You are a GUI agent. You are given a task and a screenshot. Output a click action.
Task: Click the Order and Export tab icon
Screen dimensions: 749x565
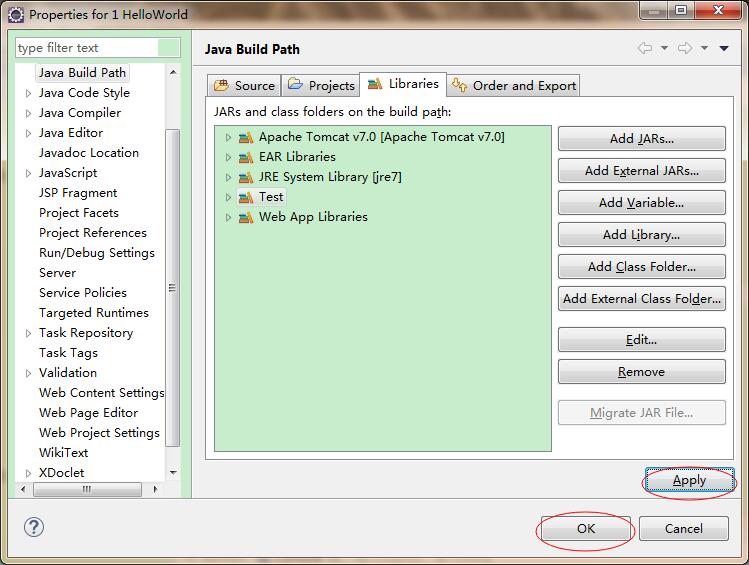pyautogui.click(x=459, y=85)
